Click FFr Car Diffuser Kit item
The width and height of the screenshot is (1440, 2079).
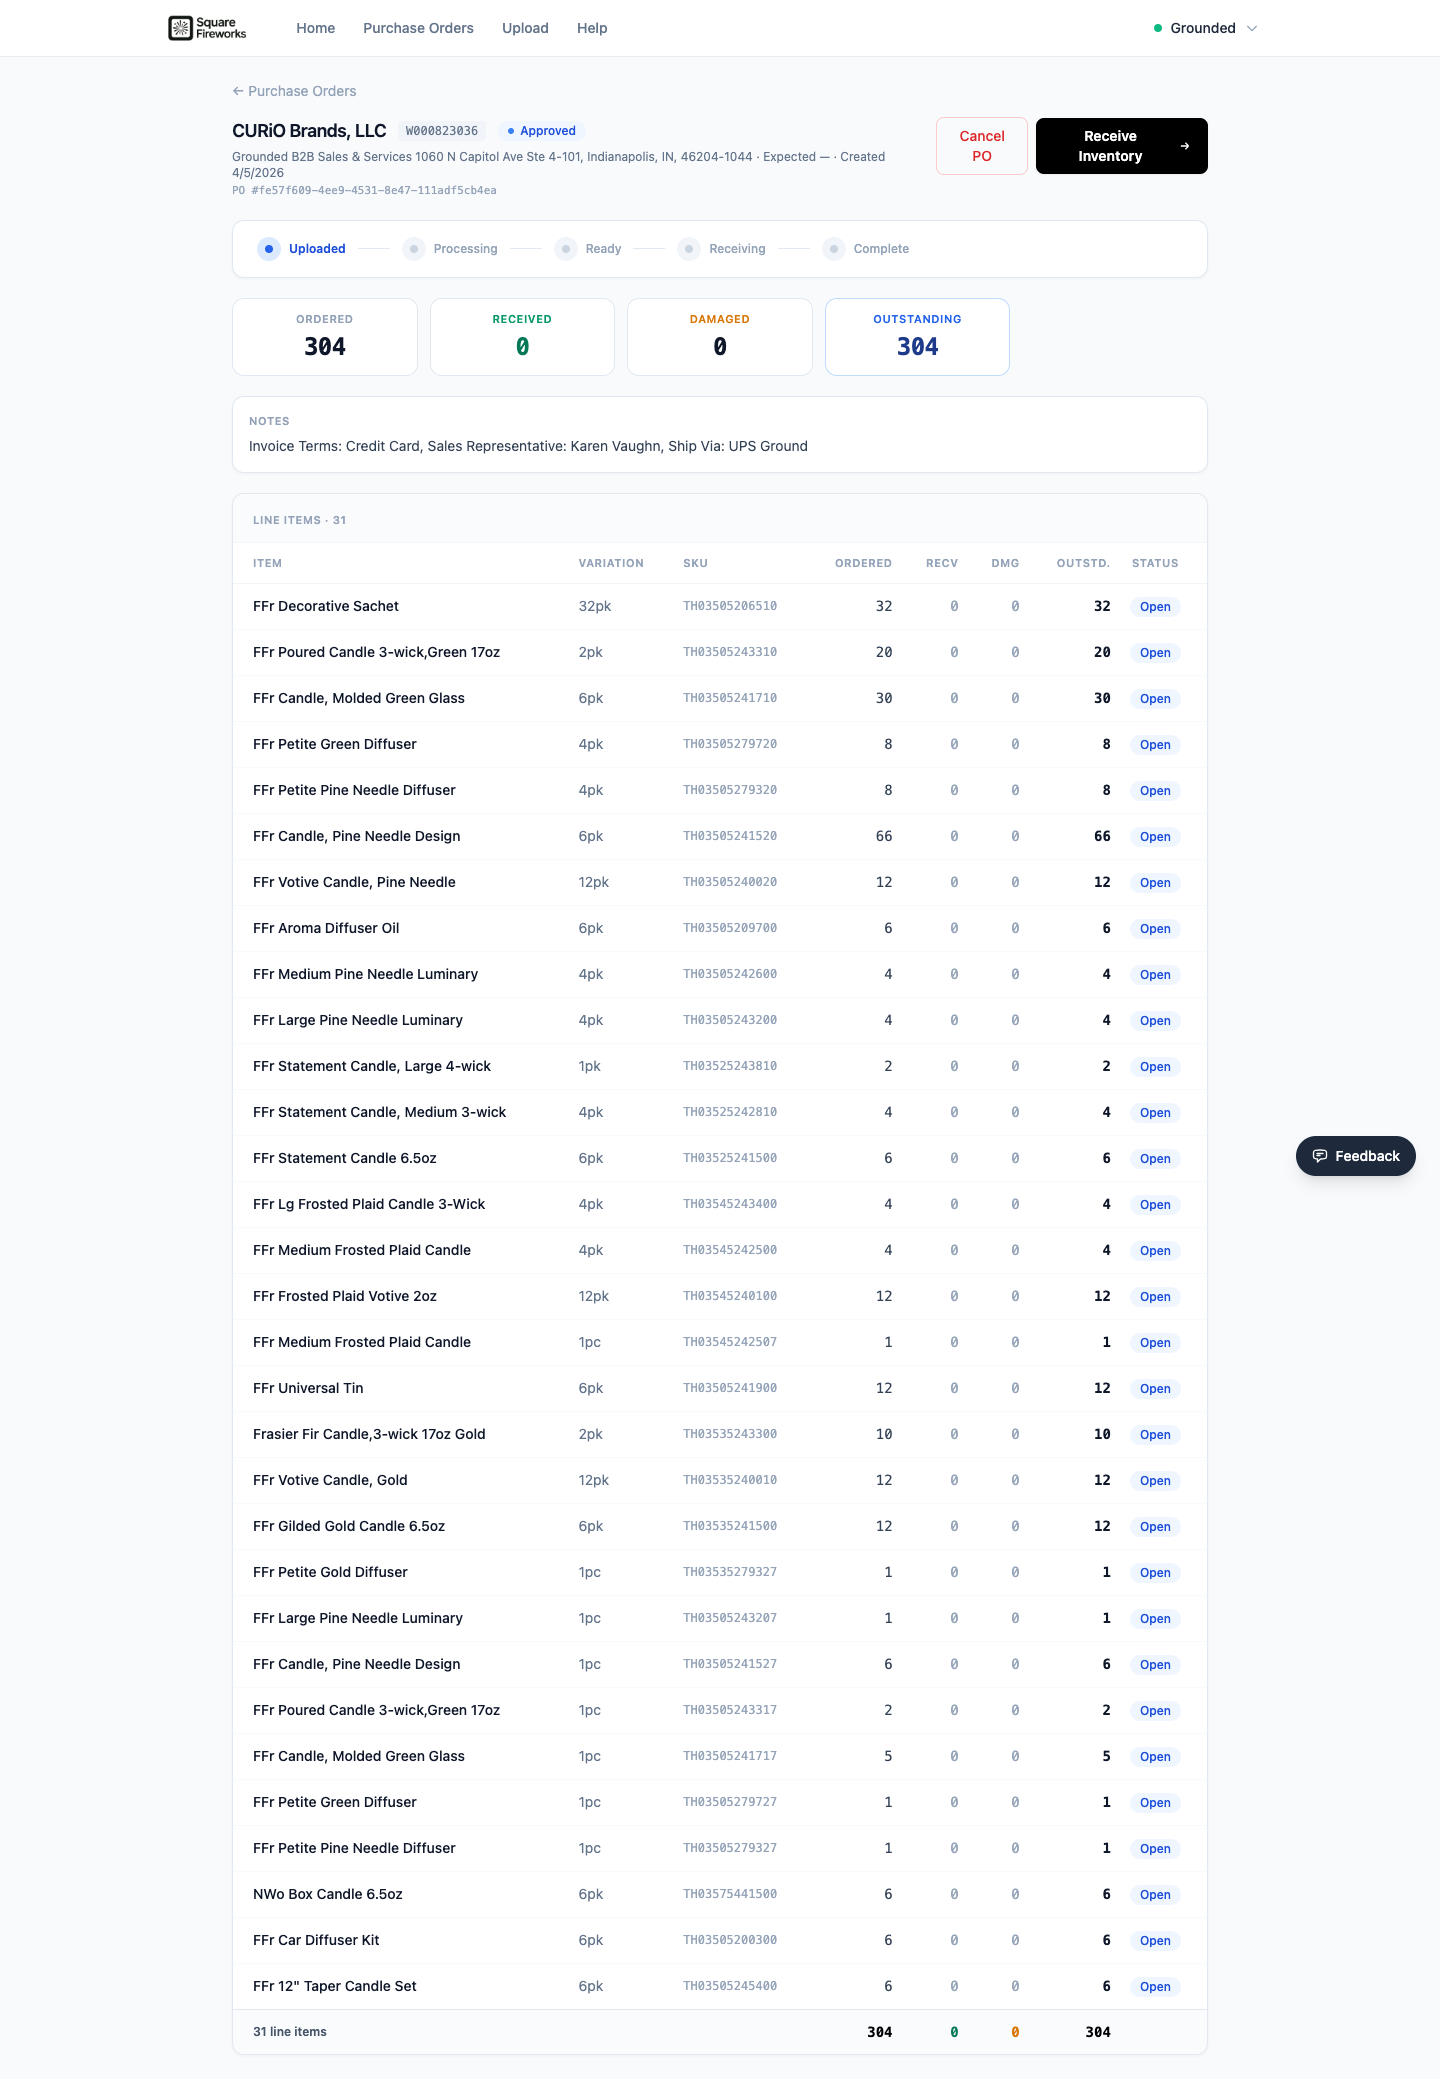pyautogui.click(x=316, y=1940)
